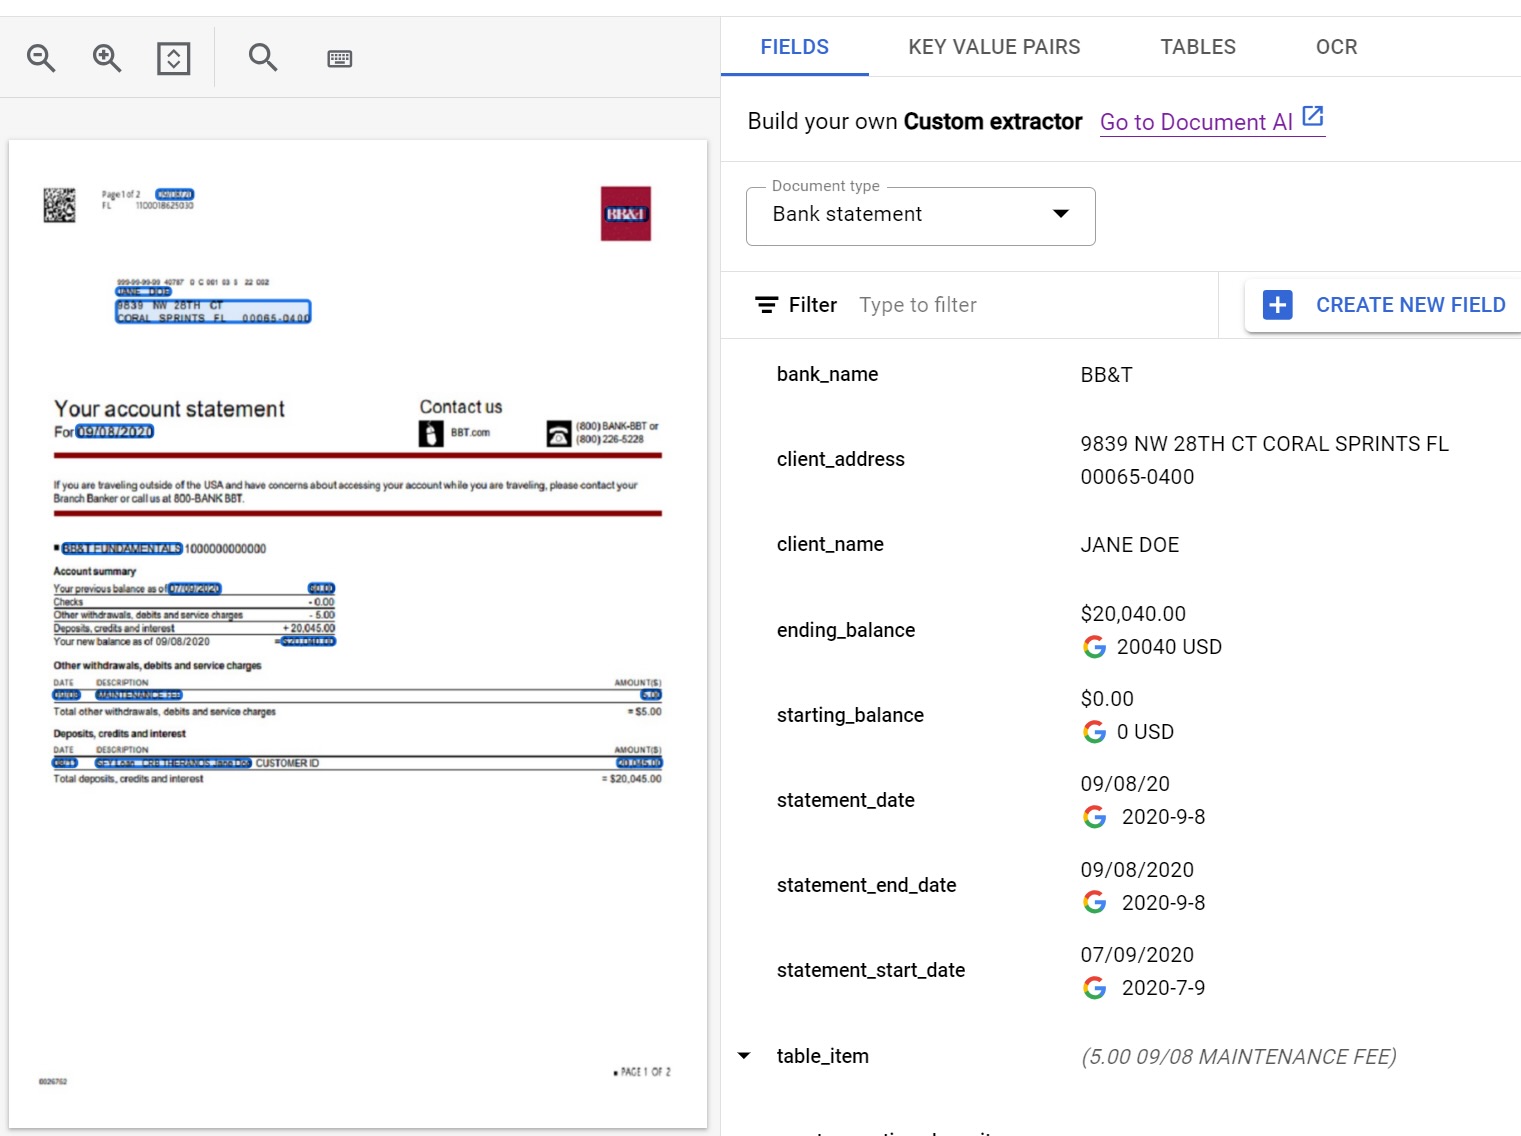Image resolution: width=1521 pixels, height=1136 pixels.
Task: Click the statement_end_date field label
Action: (867, 885)
